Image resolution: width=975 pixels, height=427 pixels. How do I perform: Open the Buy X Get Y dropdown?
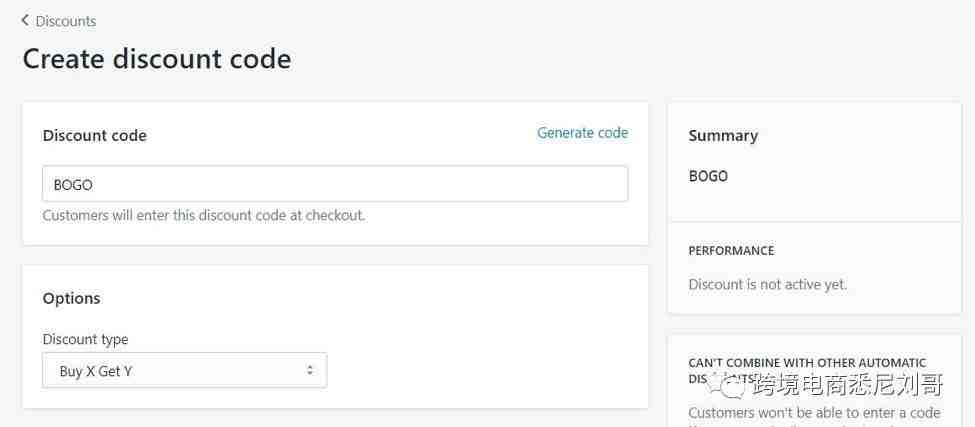point(185,370)
